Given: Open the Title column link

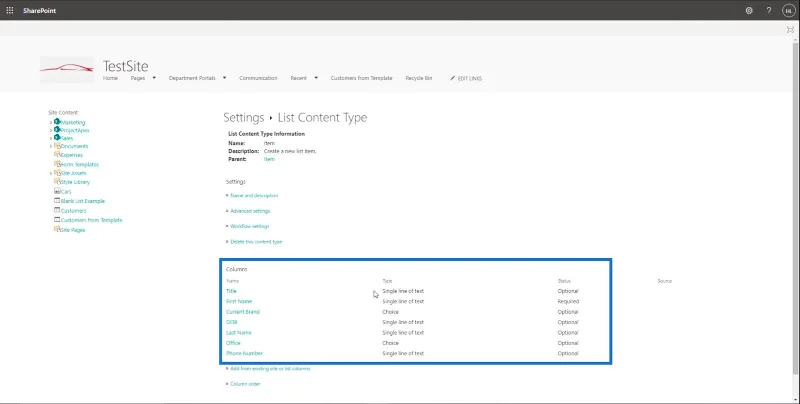Looking at the screenshot, I should (x=231, y=291).
